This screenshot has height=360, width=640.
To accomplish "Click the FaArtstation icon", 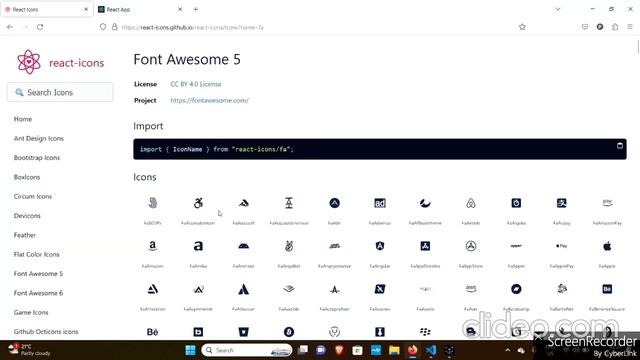I will (x=153, y=289).
